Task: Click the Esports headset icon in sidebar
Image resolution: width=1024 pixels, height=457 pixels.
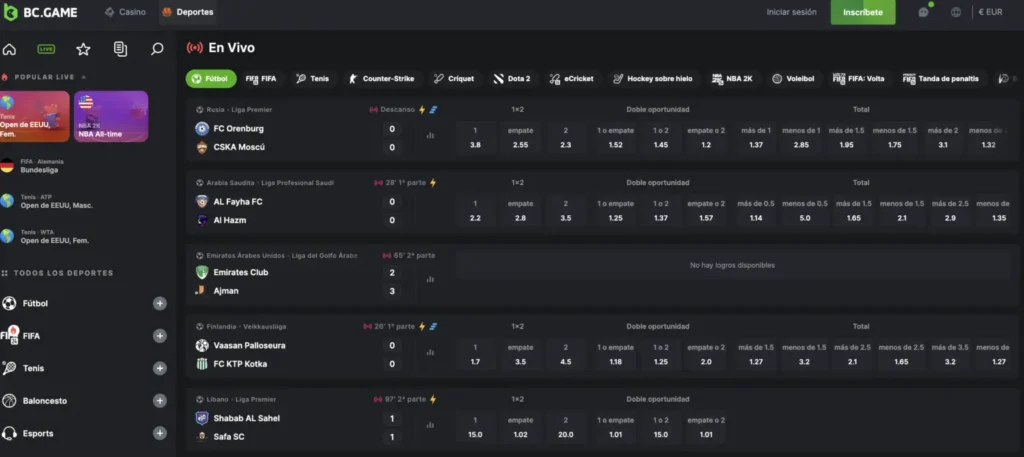Action: (9, 433)
